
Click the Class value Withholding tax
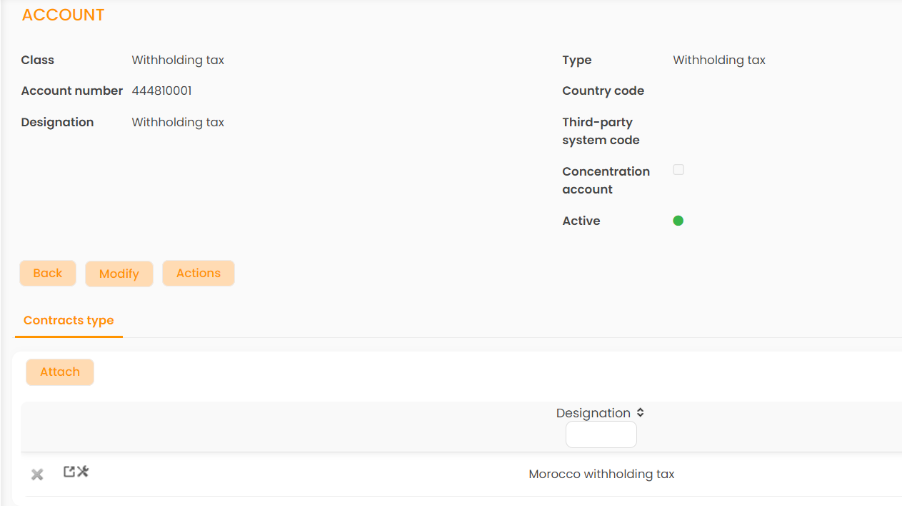click(x=178, y=60)
